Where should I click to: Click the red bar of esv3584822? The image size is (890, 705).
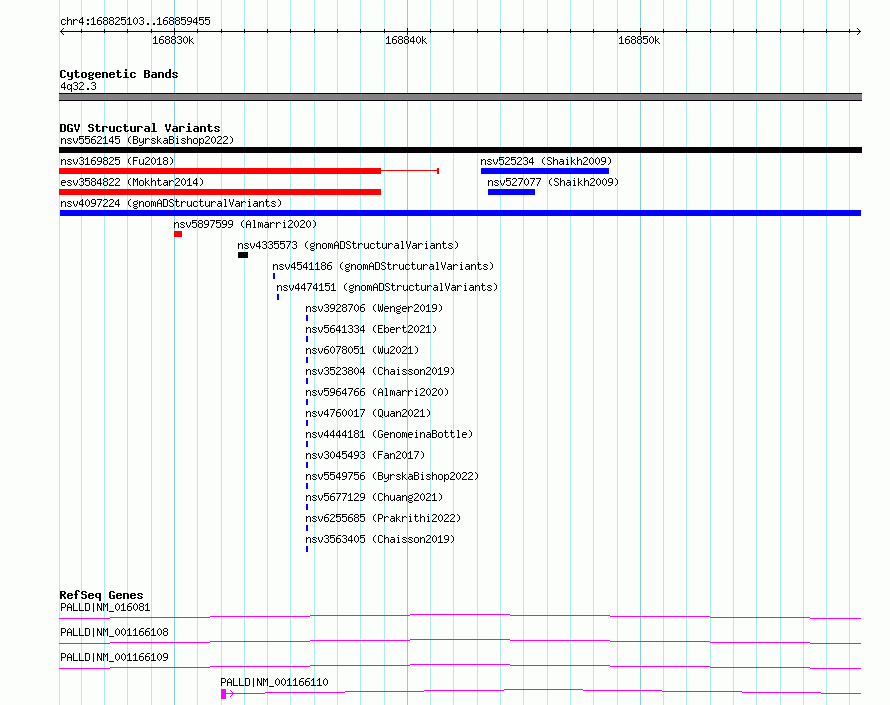point(220,192)
